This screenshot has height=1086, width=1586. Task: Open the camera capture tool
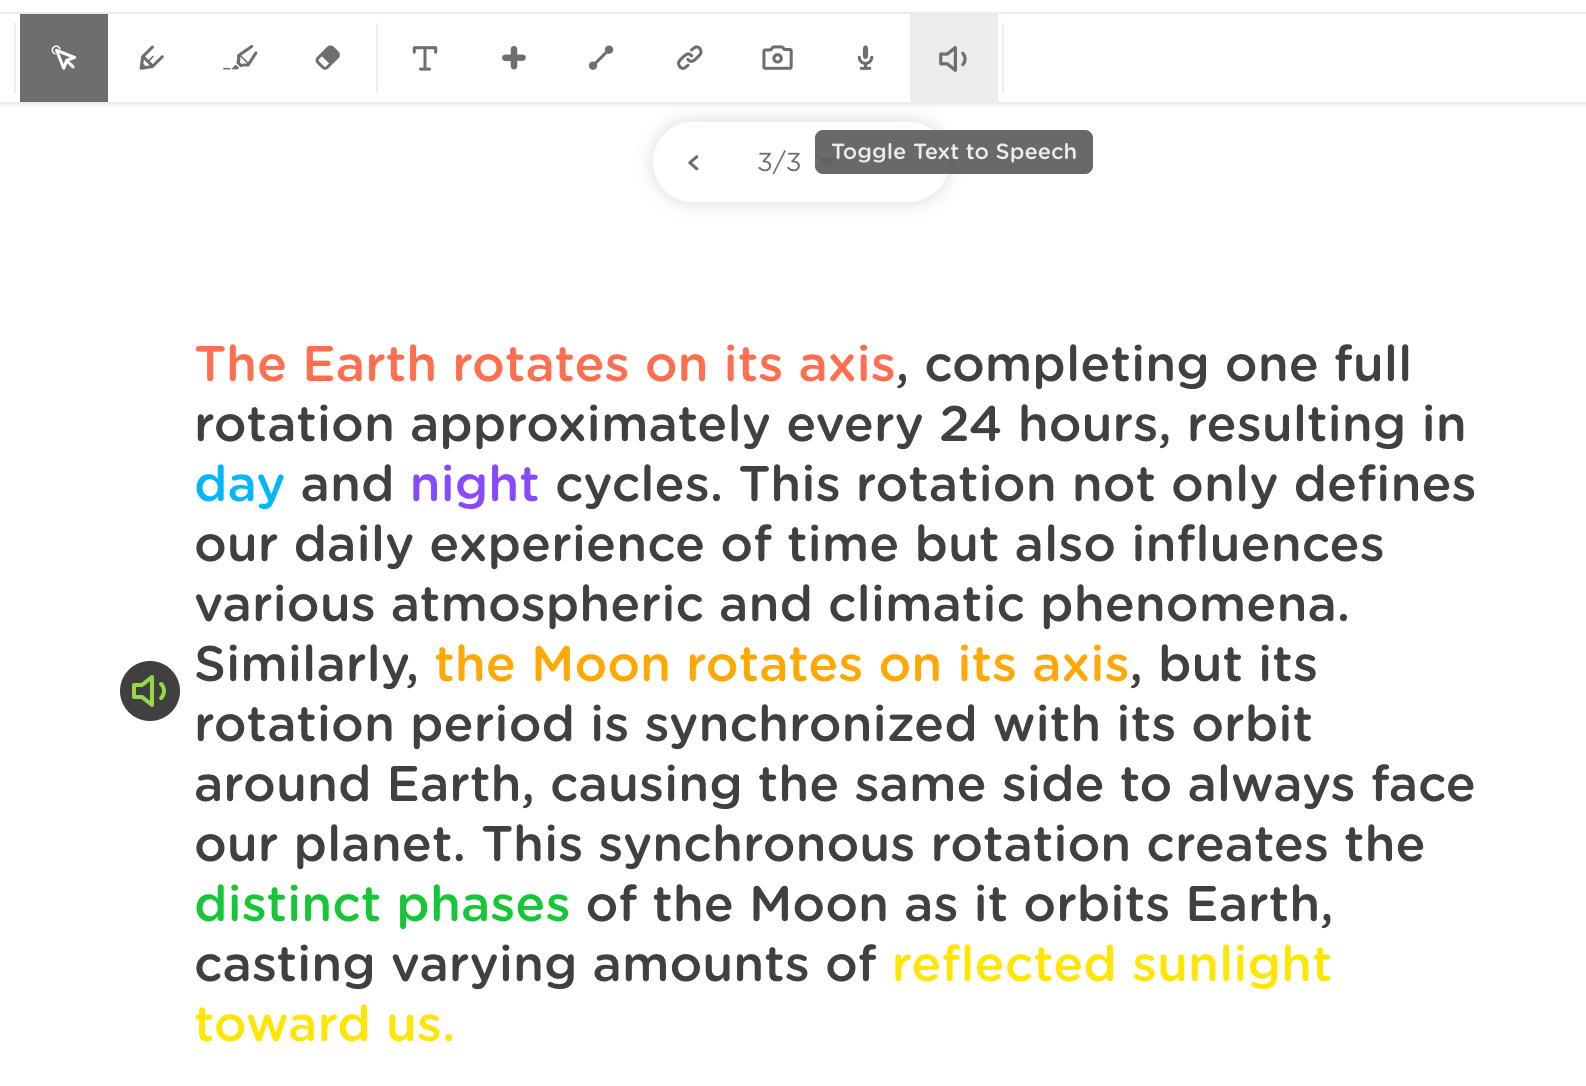(777, 58)
